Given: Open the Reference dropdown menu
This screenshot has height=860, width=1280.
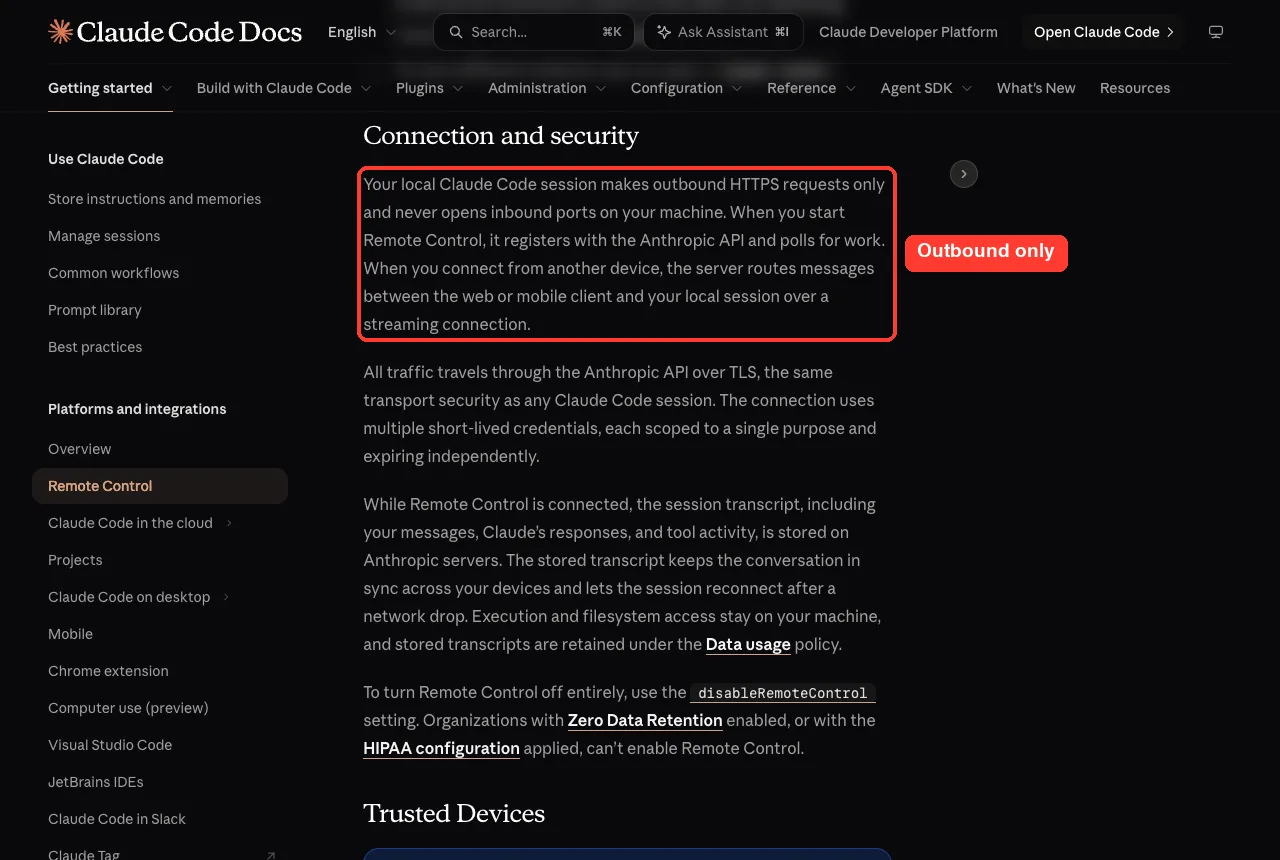Looking at the screenshot, I should click(x=812, y=88).
